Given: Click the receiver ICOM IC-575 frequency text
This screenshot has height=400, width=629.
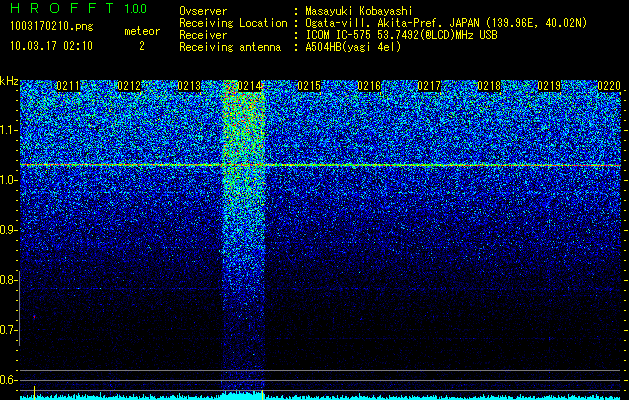Looking at the screenshot, I should coord(401,35).
